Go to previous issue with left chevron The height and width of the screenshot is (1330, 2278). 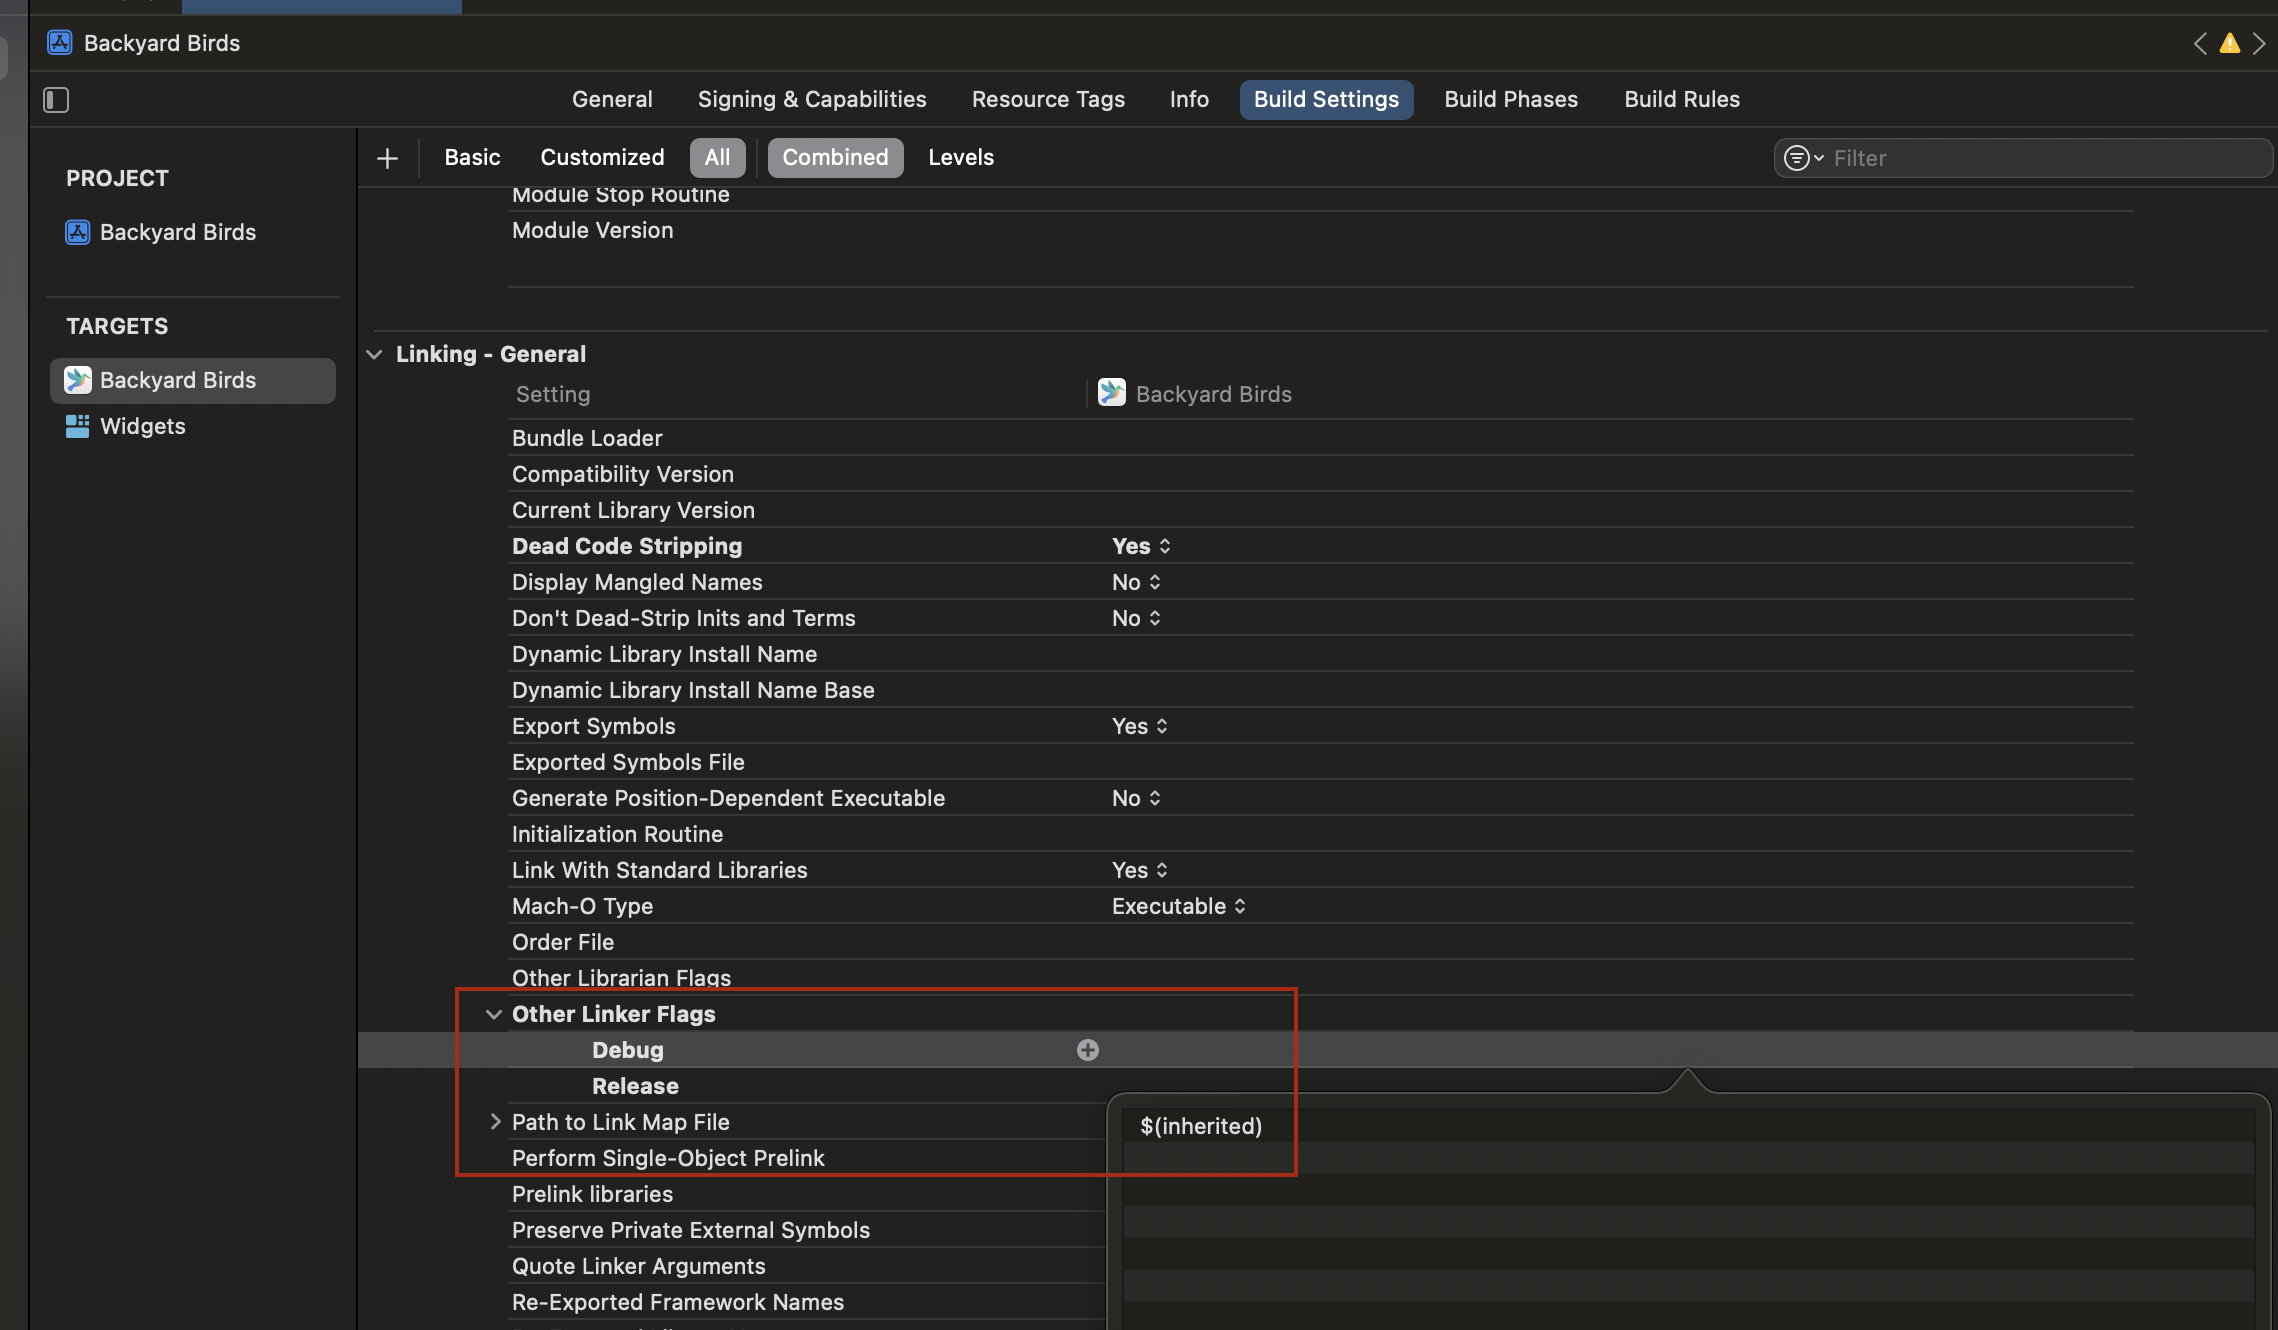(x=2200, y=43)
